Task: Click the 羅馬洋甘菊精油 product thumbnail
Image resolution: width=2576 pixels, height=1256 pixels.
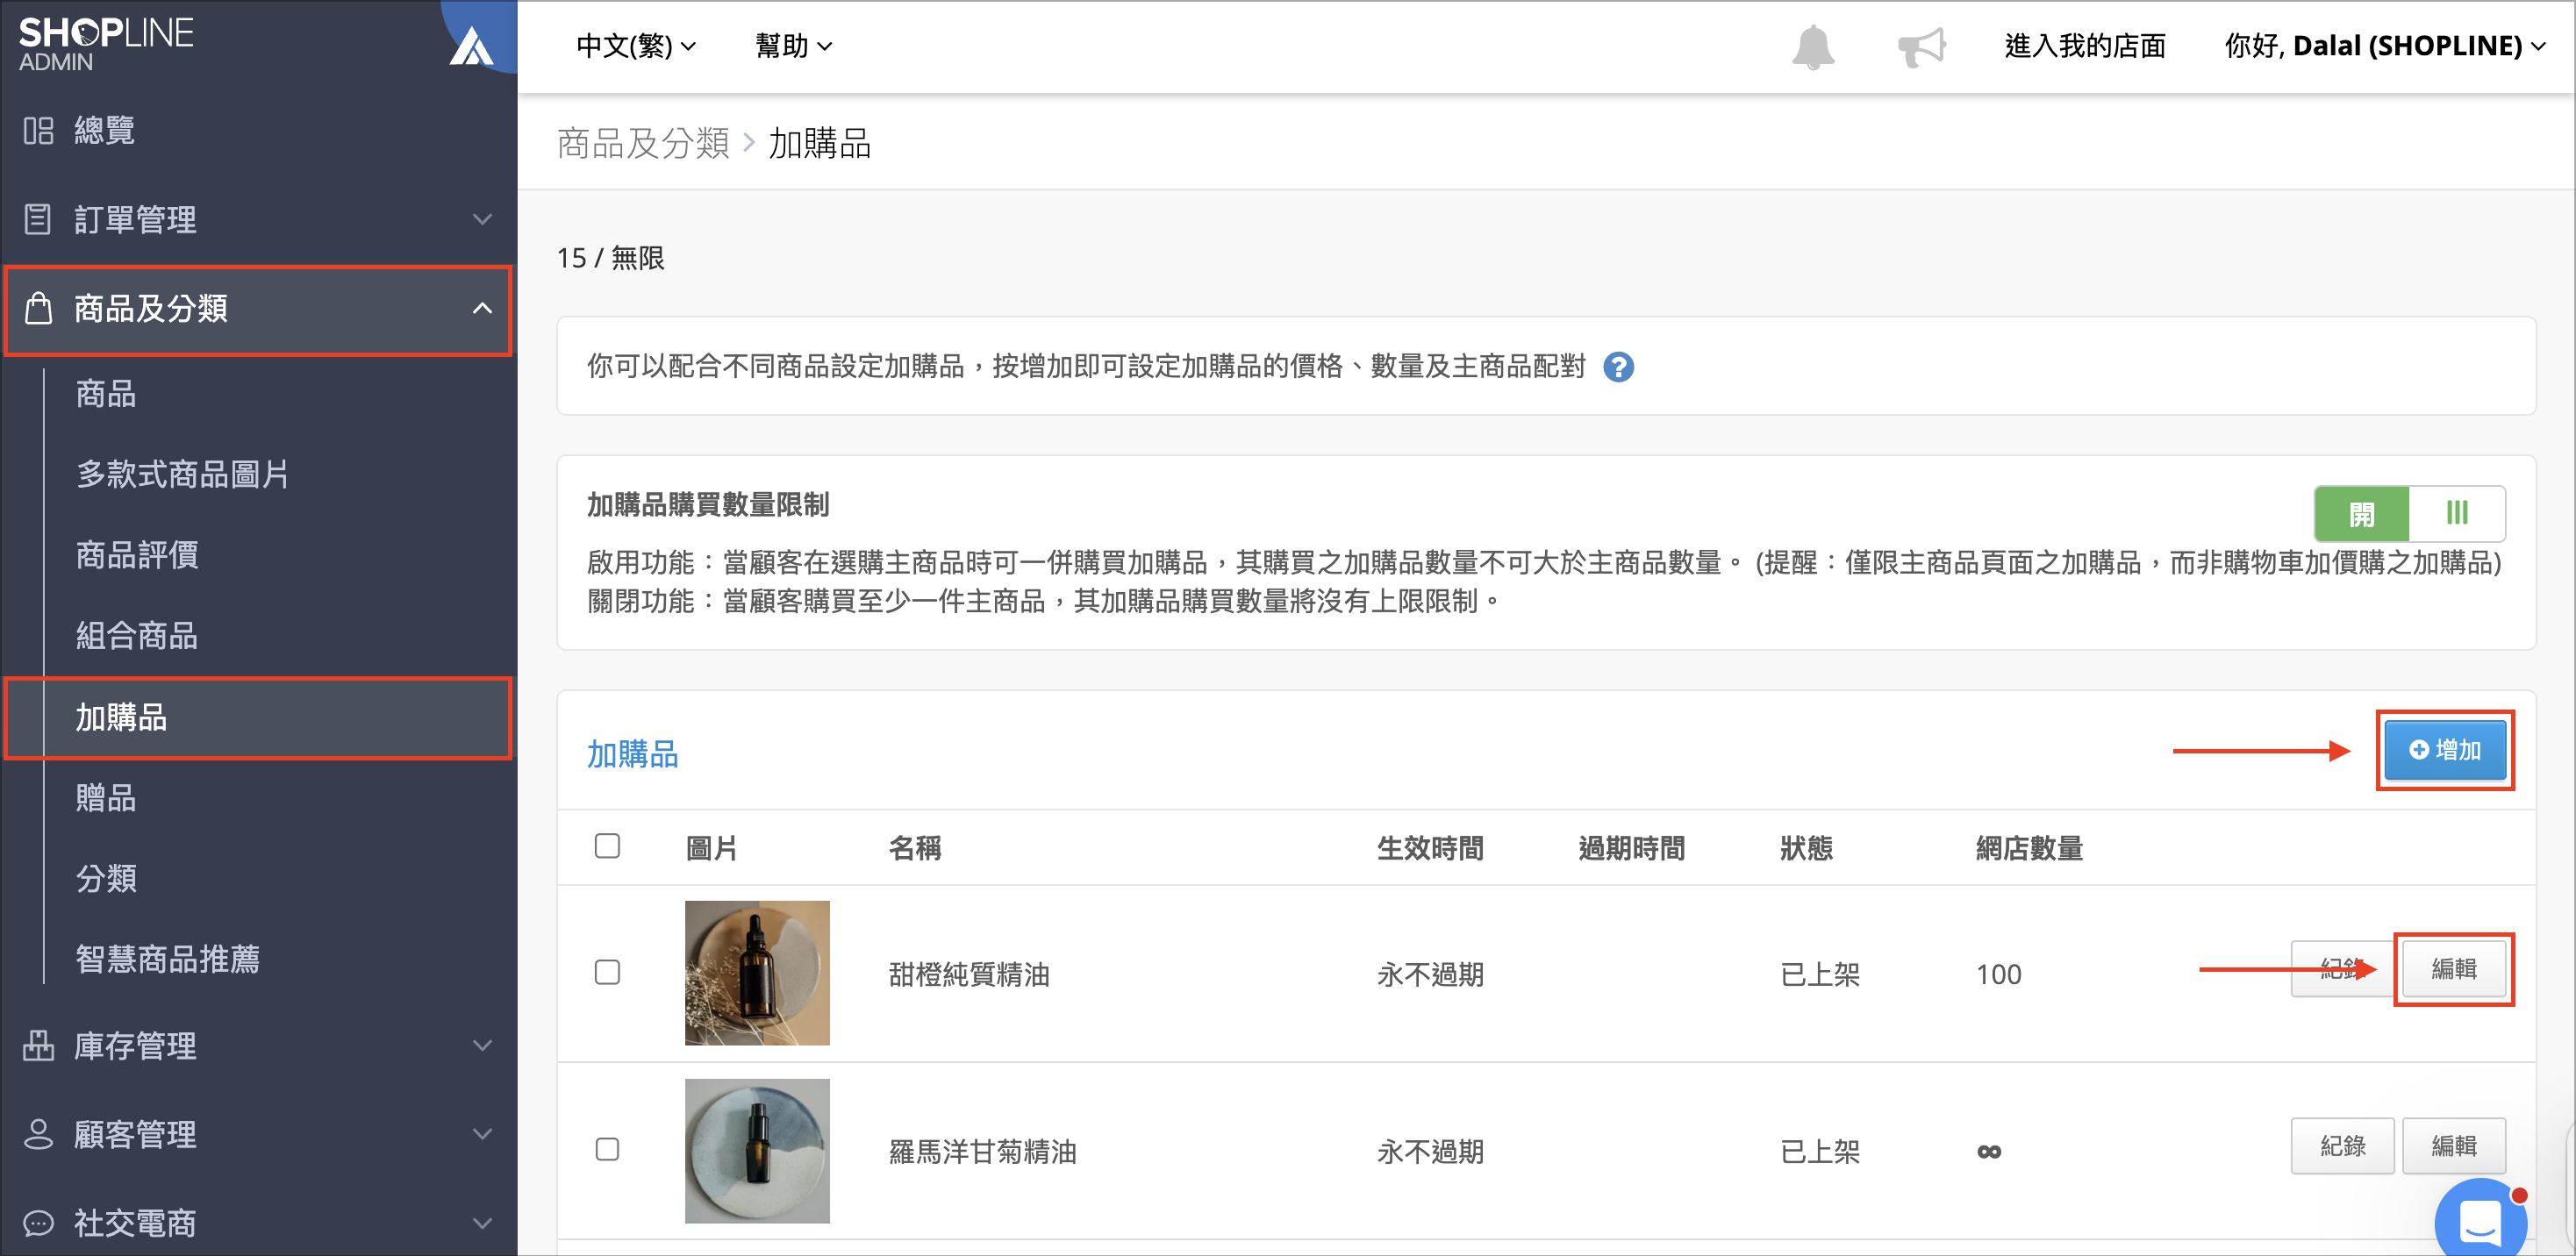Action: (x=757, y=1151)
